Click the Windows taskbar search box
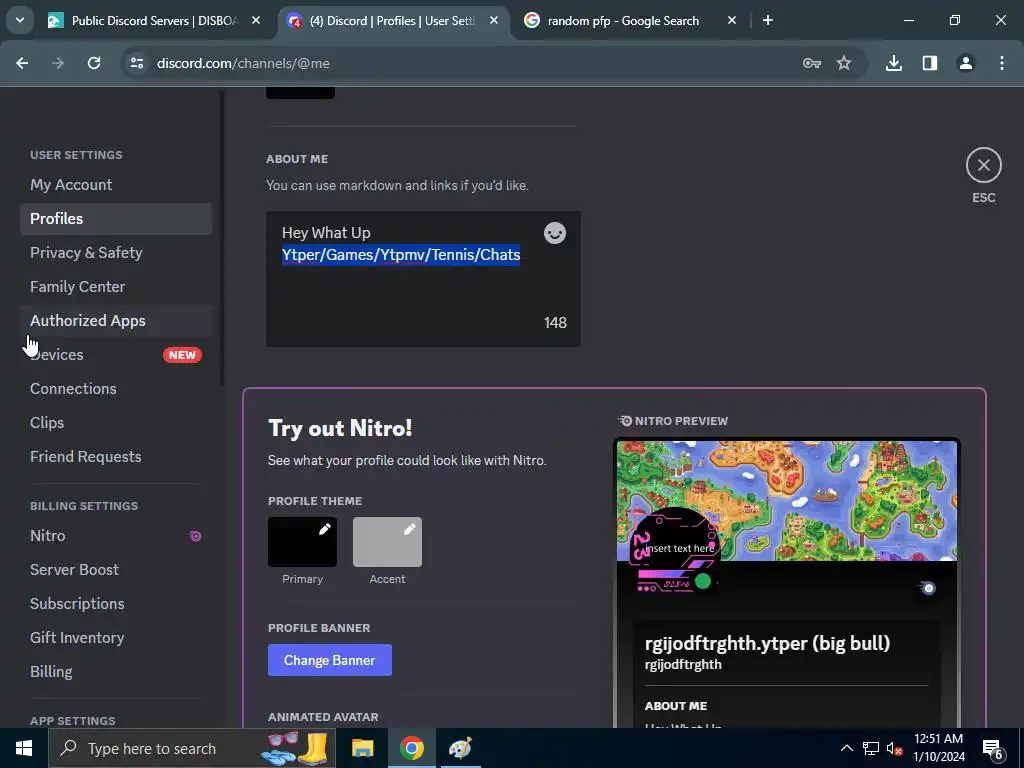 coord(192,748)
